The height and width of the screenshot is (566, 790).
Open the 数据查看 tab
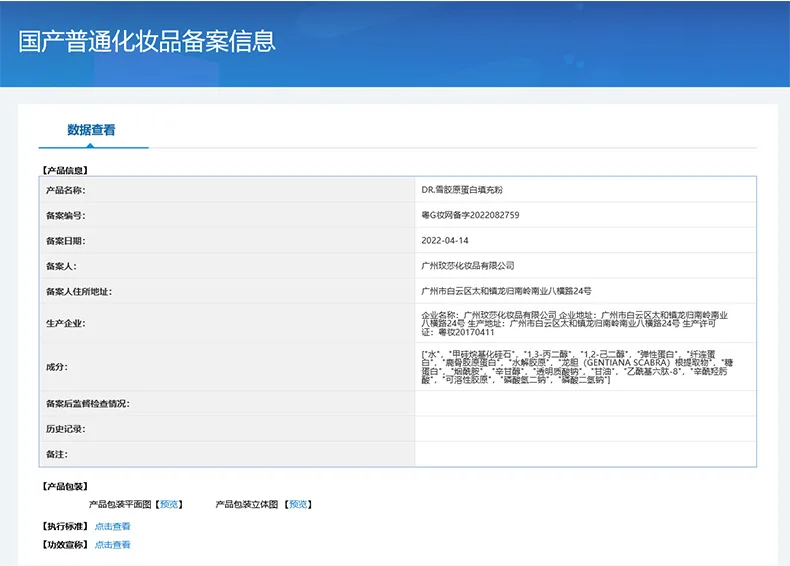point(91,130)
